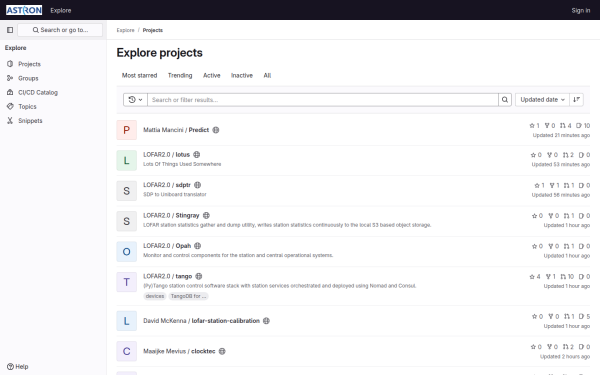The width and height of the screenshot is (600, 375).
Task: Click merge requests count of tango project
Action: pos(567,277)
